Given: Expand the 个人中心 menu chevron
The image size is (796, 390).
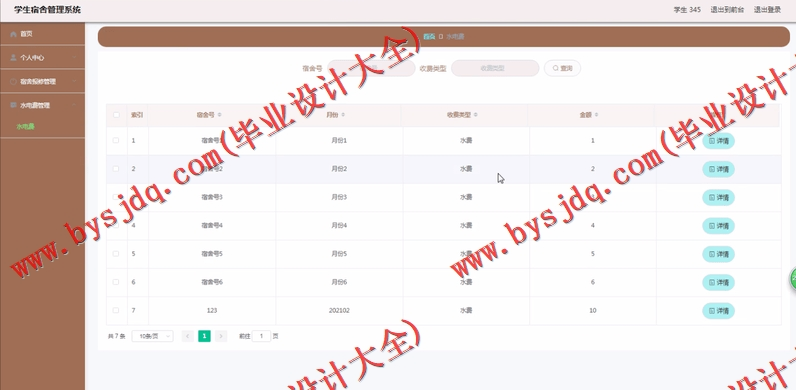Looking at the screenshot, I should [75, 58].
